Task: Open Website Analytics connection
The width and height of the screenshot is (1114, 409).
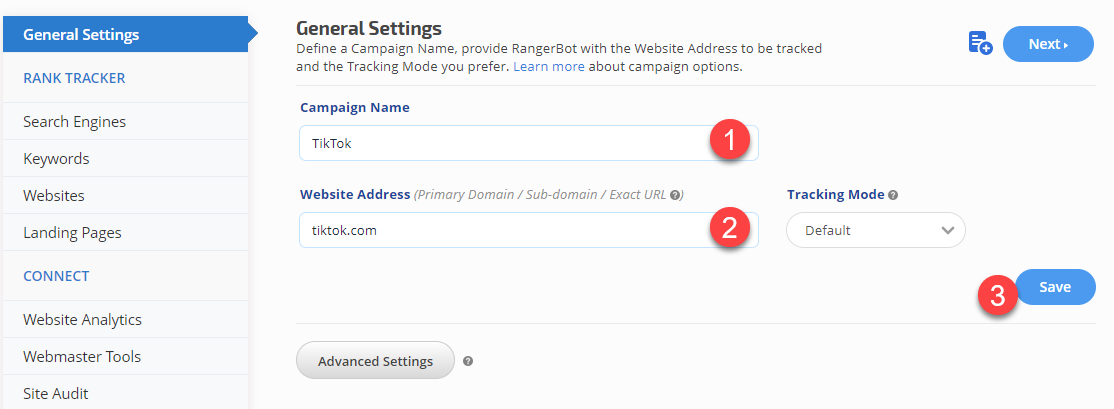Action: pyautogui.click(x=82, y=320)
